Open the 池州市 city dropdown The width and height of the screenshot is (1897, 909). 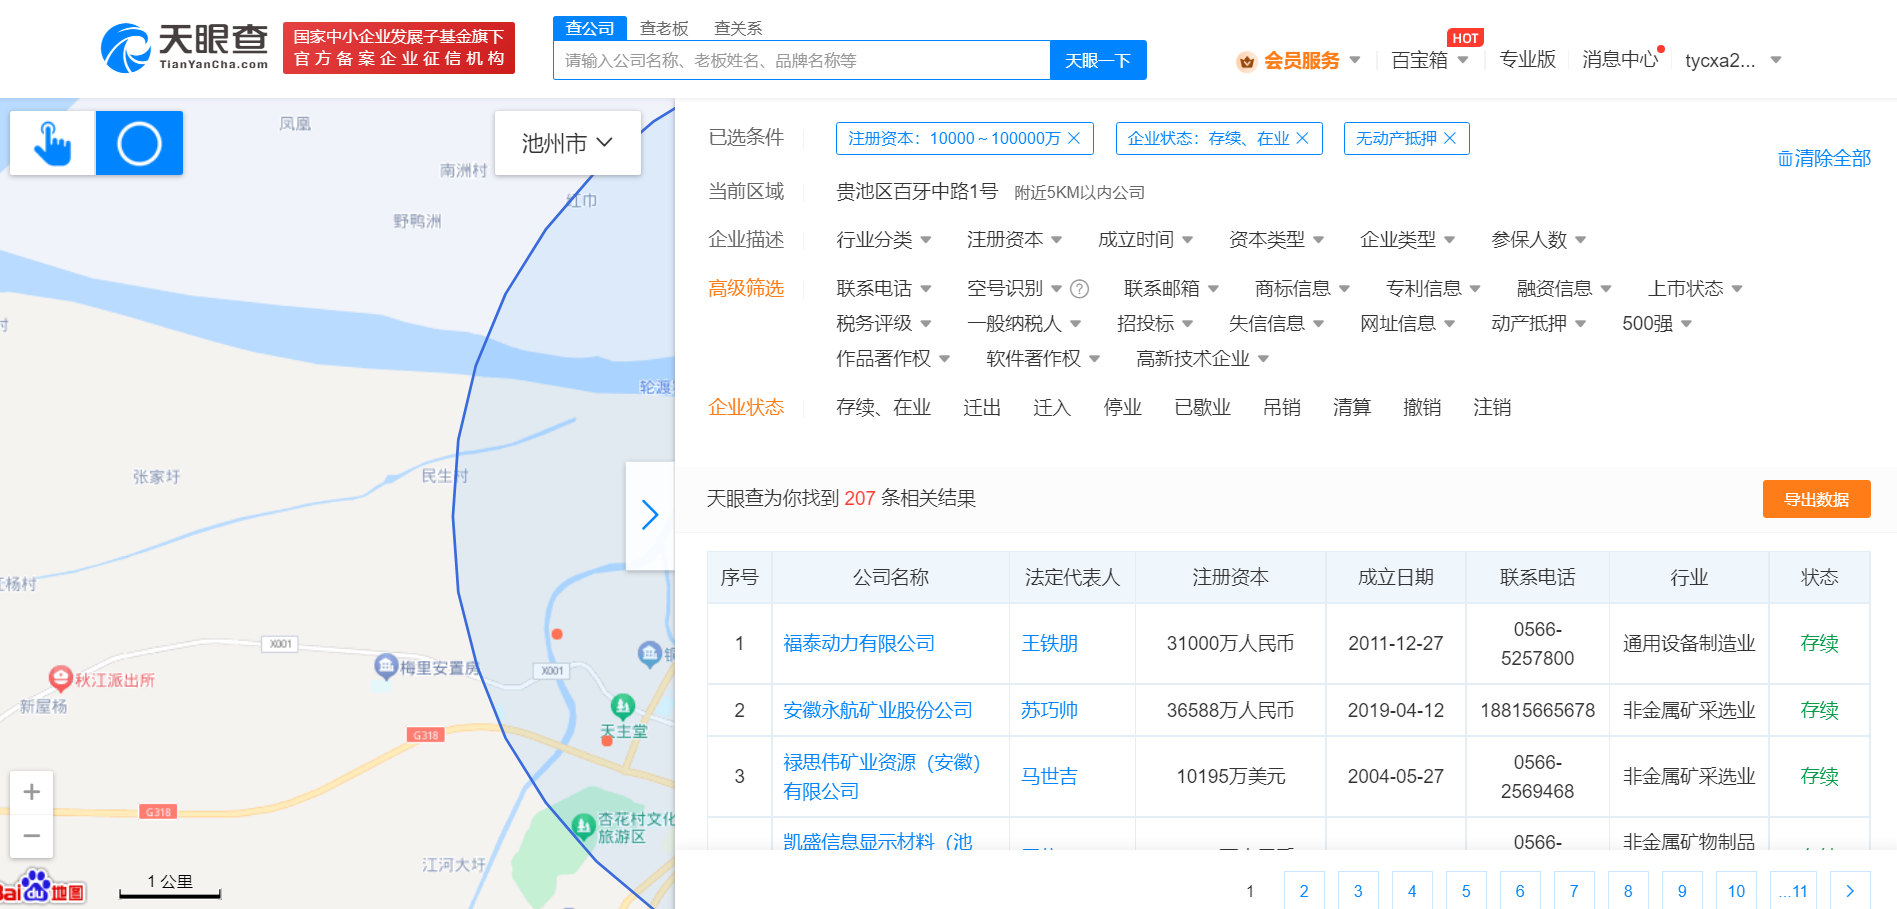[567, 143]
